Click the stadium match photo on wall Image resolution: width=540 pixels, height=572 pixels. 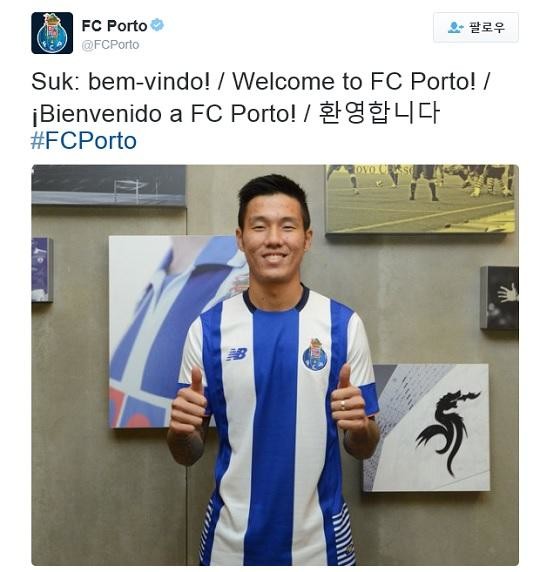pos(420,199)
